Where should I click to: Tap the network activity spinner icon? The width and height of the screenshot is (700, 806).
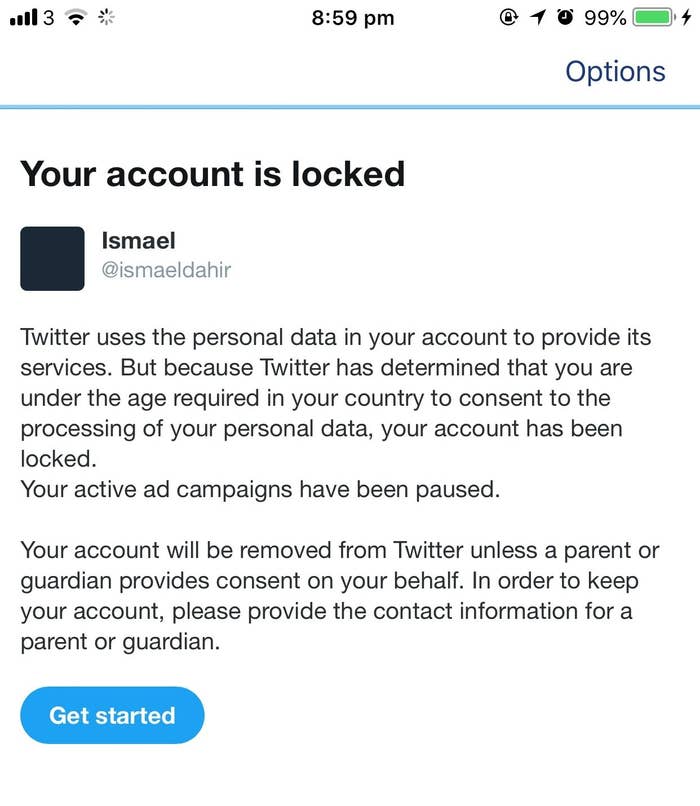coord(106,17)
